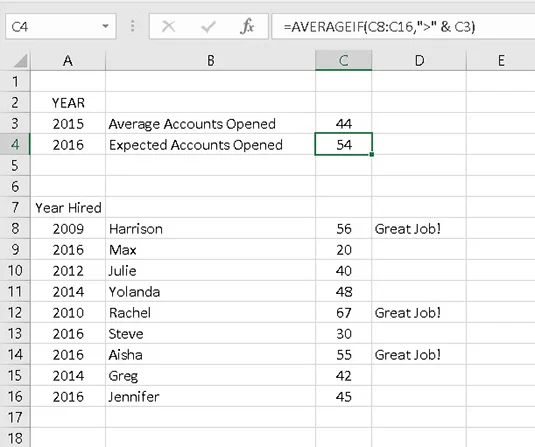Click the fill handle on cell C4

click(x=372, y=154)
